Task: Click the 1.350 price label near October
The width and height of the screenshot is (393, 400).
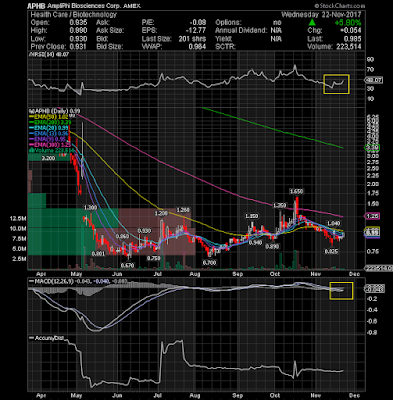Action: 279,205
